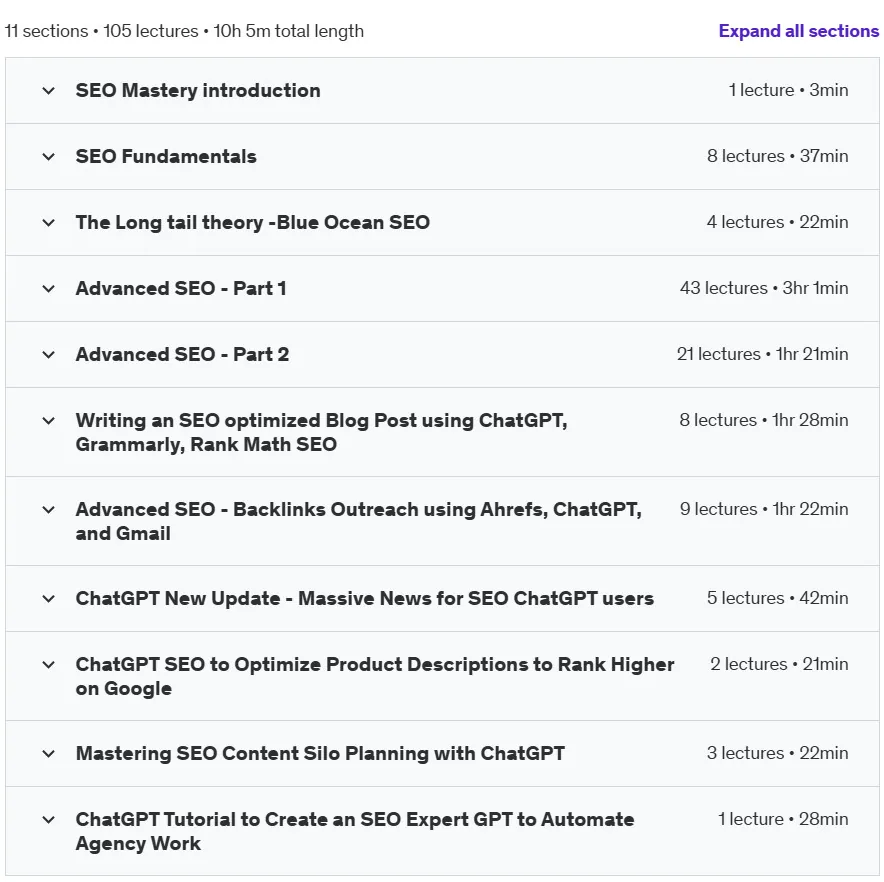Click the SEO Fundamentals section title
The height and width of the screenshot is (882, 884).
pos(166,156)
